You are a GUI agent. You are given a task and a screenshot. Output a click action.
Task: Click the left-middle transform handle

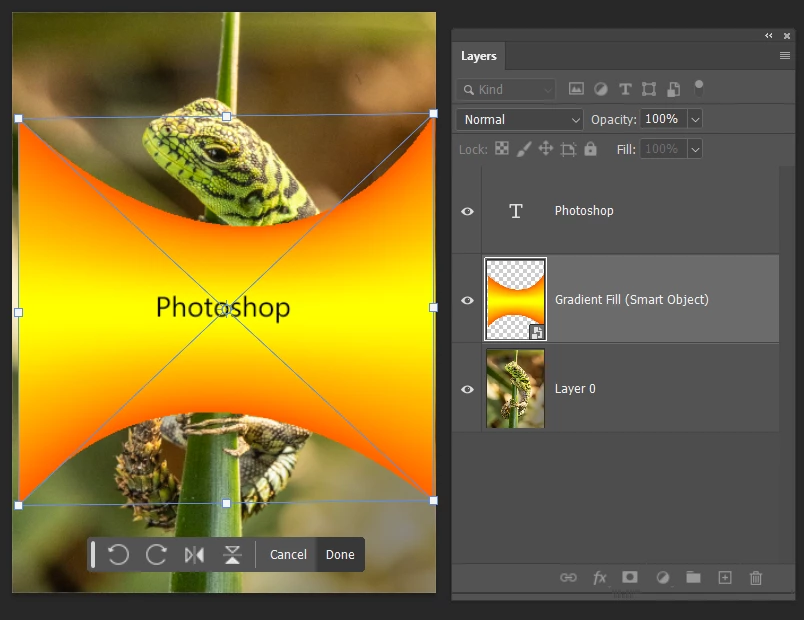18,312
